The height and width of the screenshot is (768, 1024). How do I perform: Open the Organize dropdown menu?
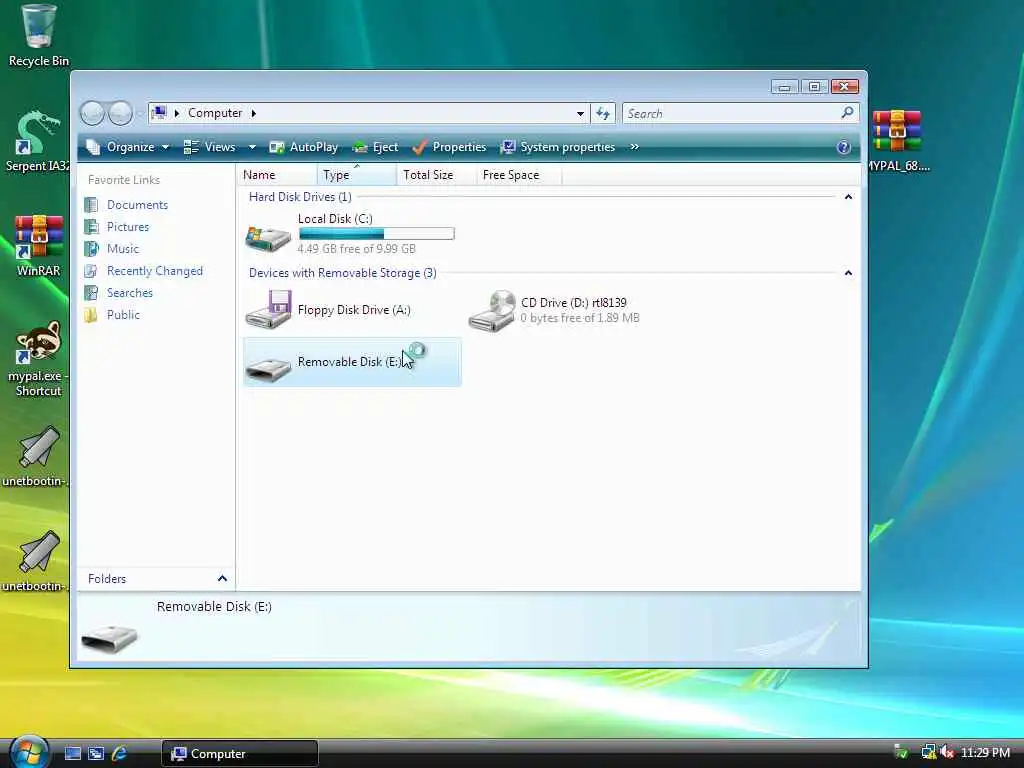(129, 147)
